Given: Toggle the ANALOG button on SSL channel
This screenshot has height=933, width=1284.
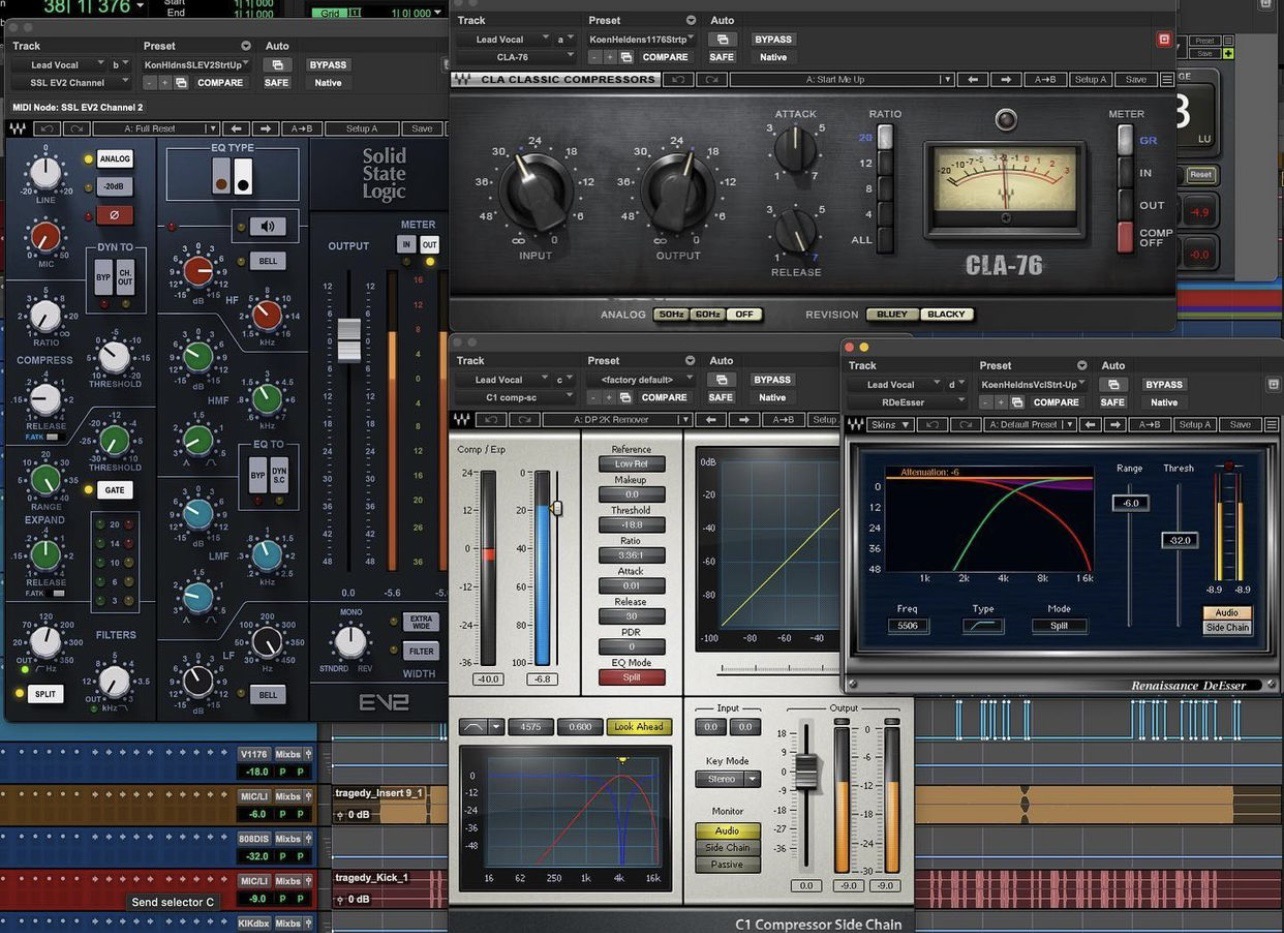Looking at the screenshot, I should (115, 158).
